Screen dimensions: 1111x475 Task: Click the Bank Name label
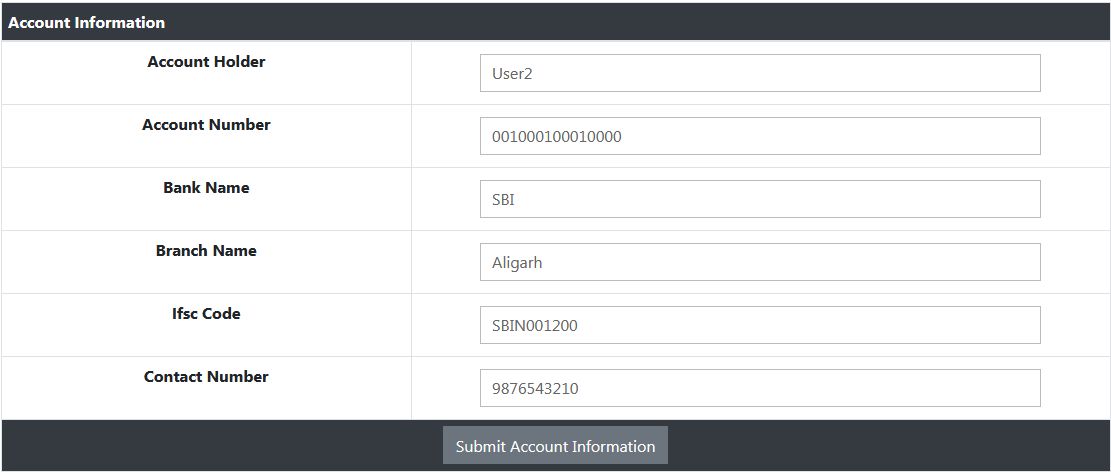[206, 188]
